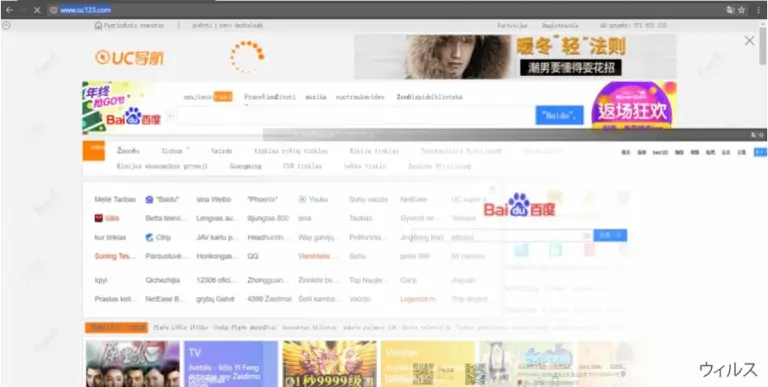Open the translate page icon
This screenshot has width=768, height=387.
[730, 10]
